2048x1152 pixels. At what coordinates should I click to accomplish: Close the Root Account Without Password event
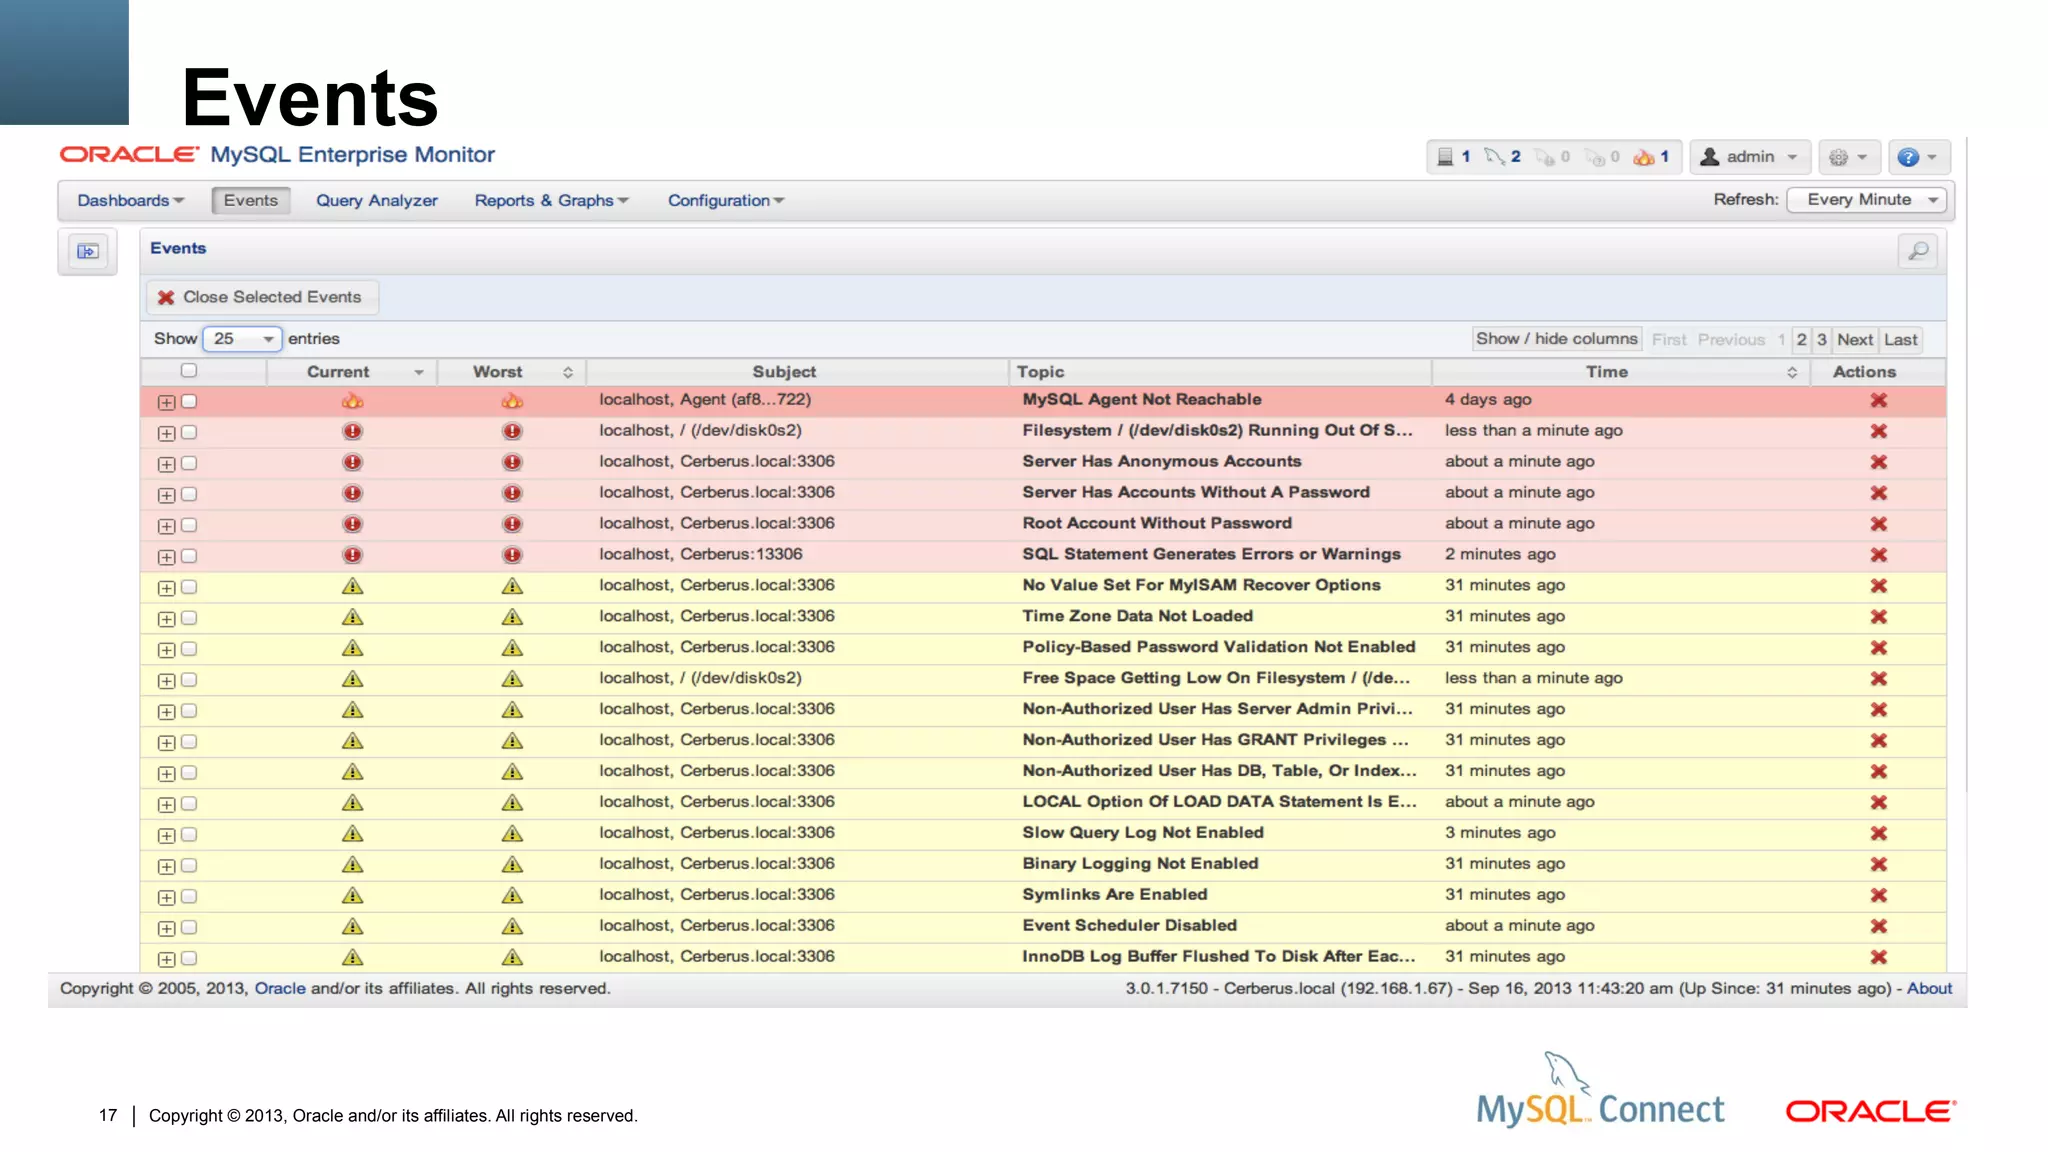pos(1879,524)
